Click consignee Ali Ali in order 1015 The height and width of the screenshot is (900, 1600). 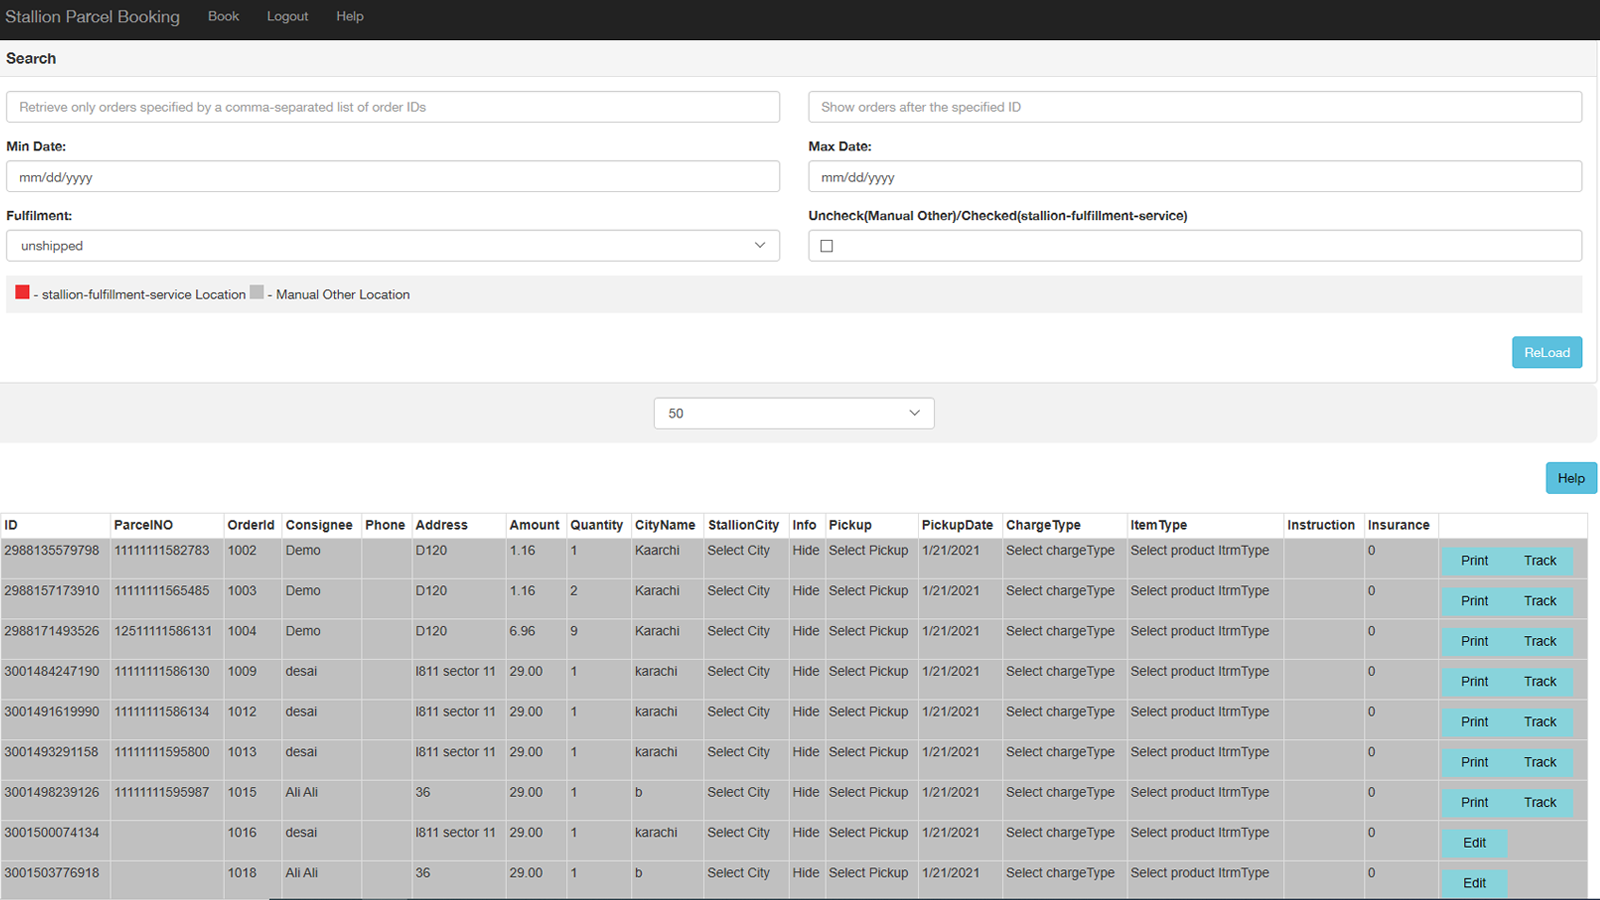(301, 792)
